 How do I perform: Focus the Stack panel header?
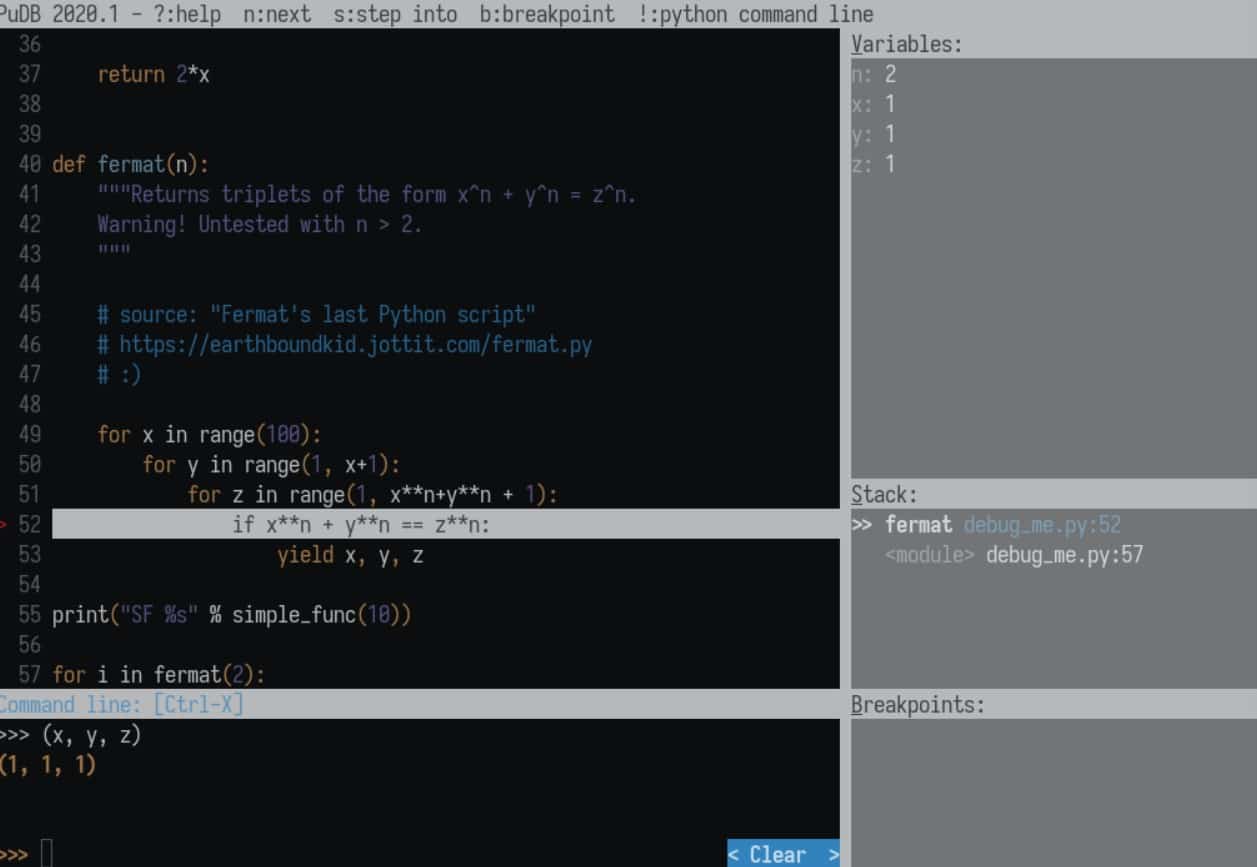(x=884, y=494)
